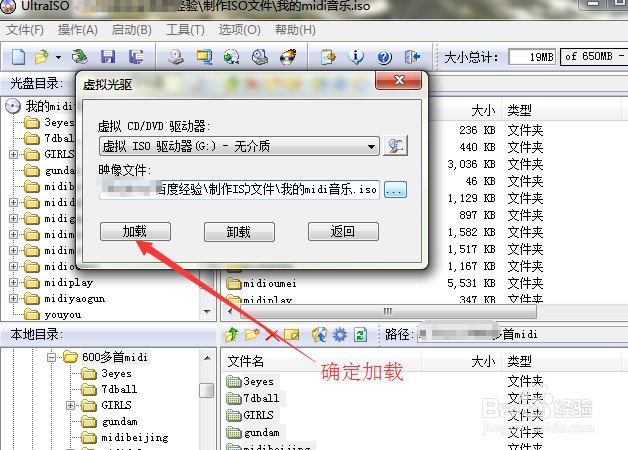
Task: Expand the midiyaogun folder in disc tree
Action: pyautogui.click(x=13, y=299)
